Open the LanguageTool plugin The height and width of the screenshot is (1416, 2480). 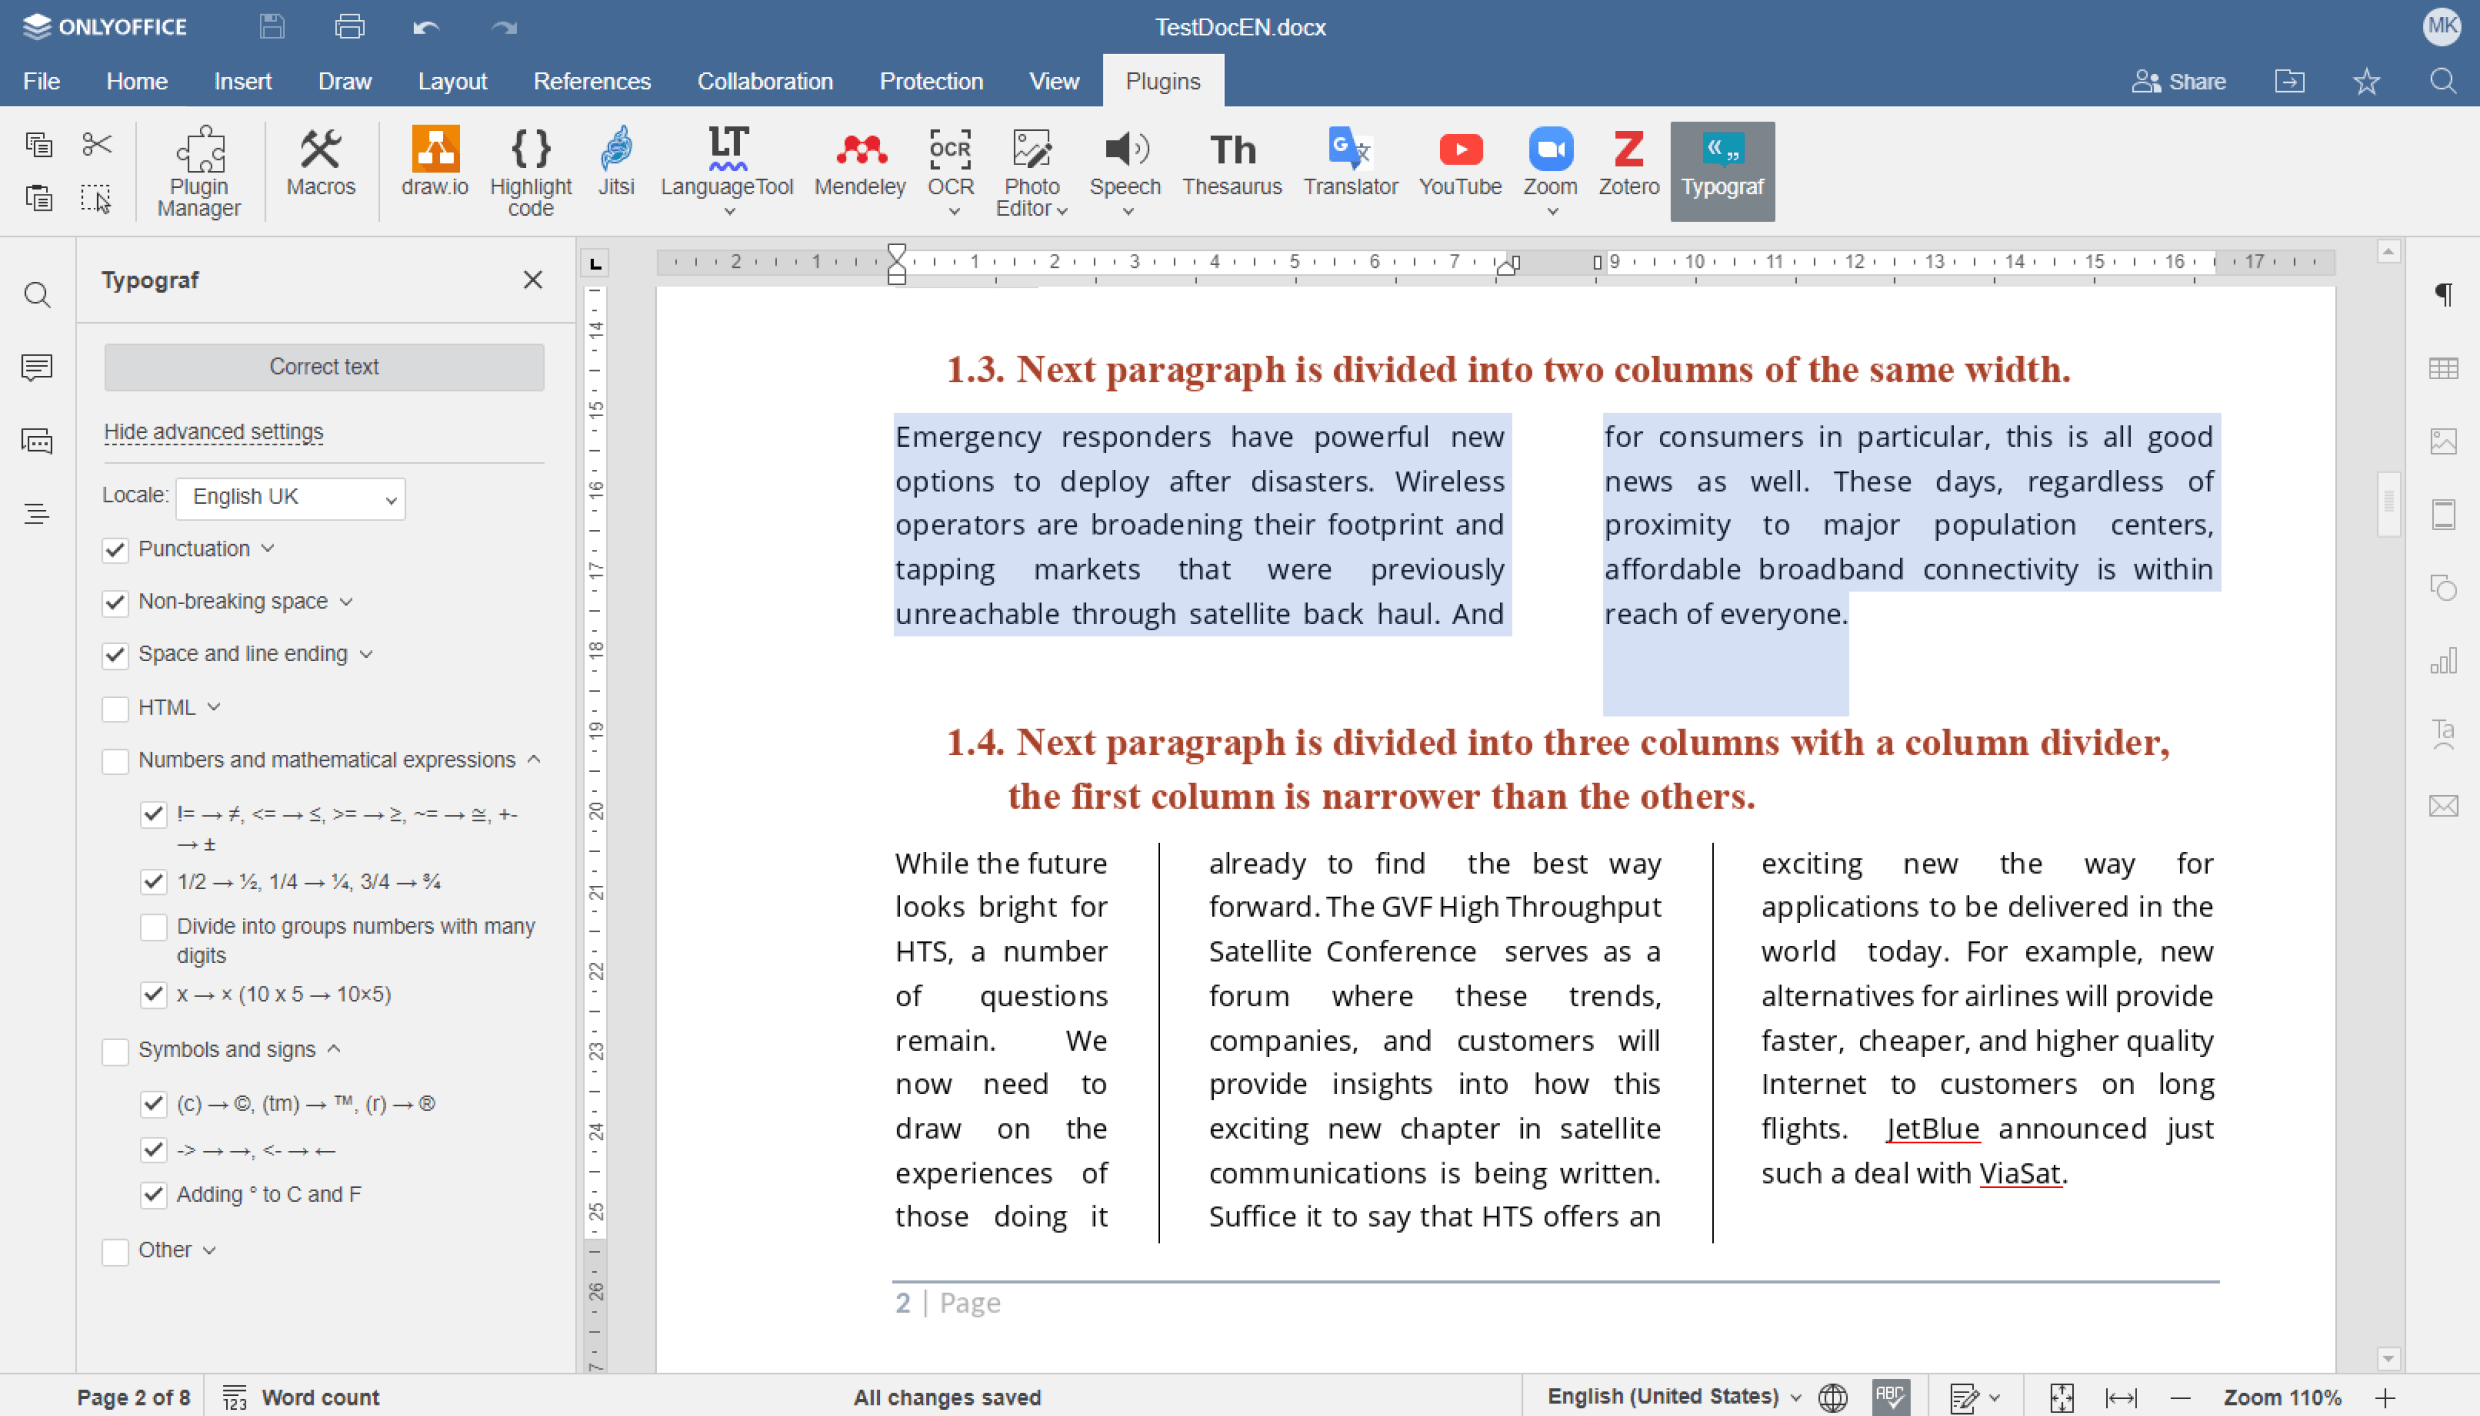[727, 171]
